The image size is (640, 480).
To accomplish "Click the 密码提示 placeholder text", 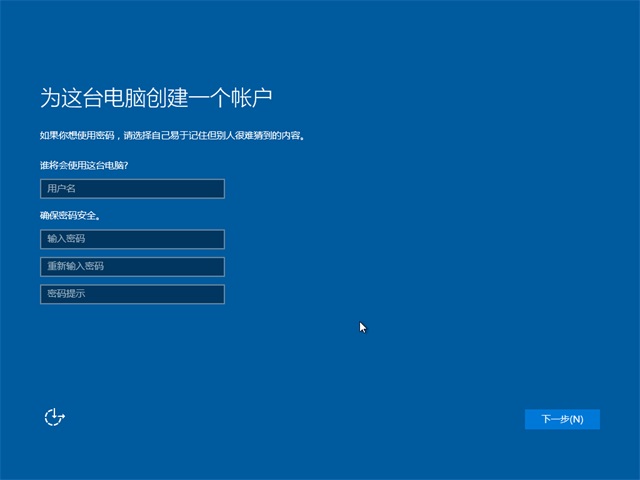I will 65,294.
